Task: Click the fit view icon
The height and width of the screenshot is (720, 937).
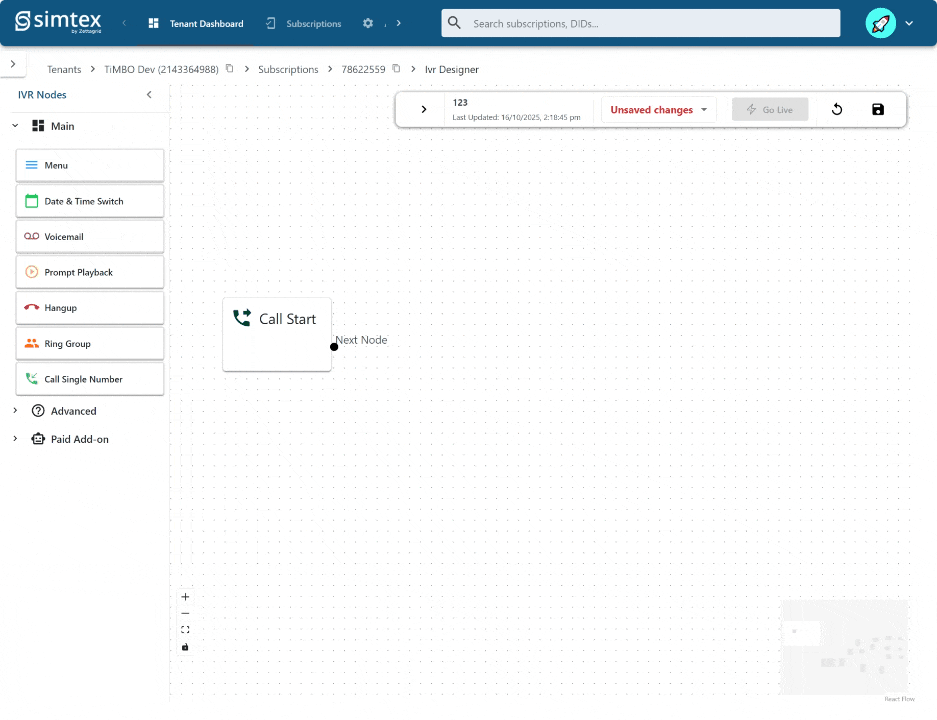Action: tap(185, 630)
